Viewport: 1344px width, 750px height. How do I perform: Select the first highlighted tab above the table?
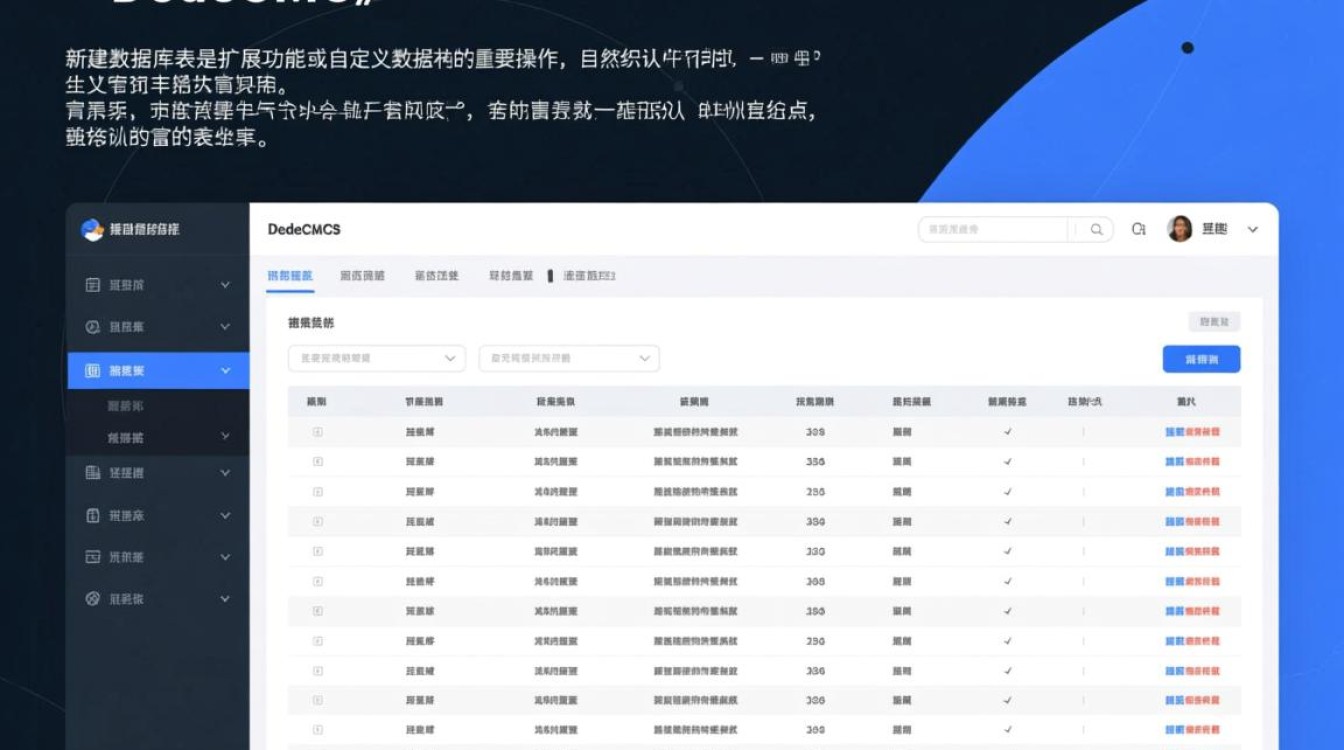coord(293,275)
